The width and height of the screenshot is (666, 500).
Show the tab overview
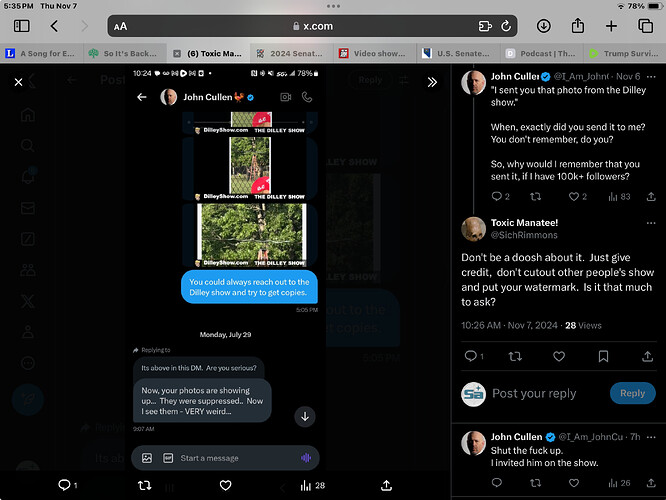point(646,26)
